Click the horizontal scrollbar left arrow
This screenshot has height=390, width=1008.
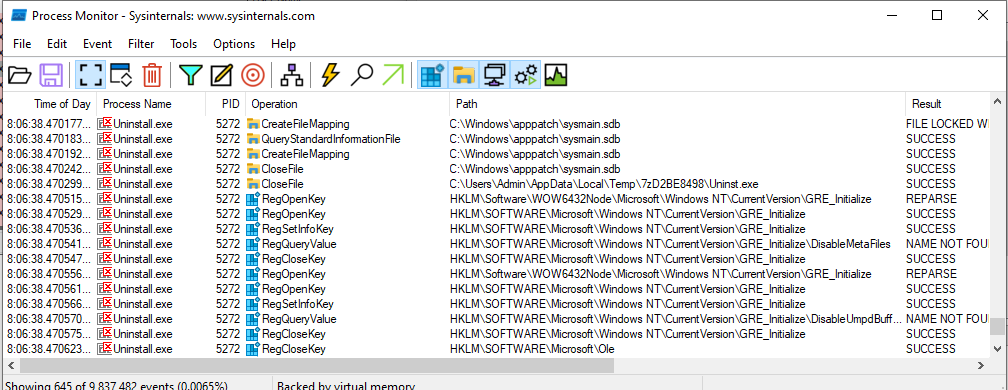[10, 366]
